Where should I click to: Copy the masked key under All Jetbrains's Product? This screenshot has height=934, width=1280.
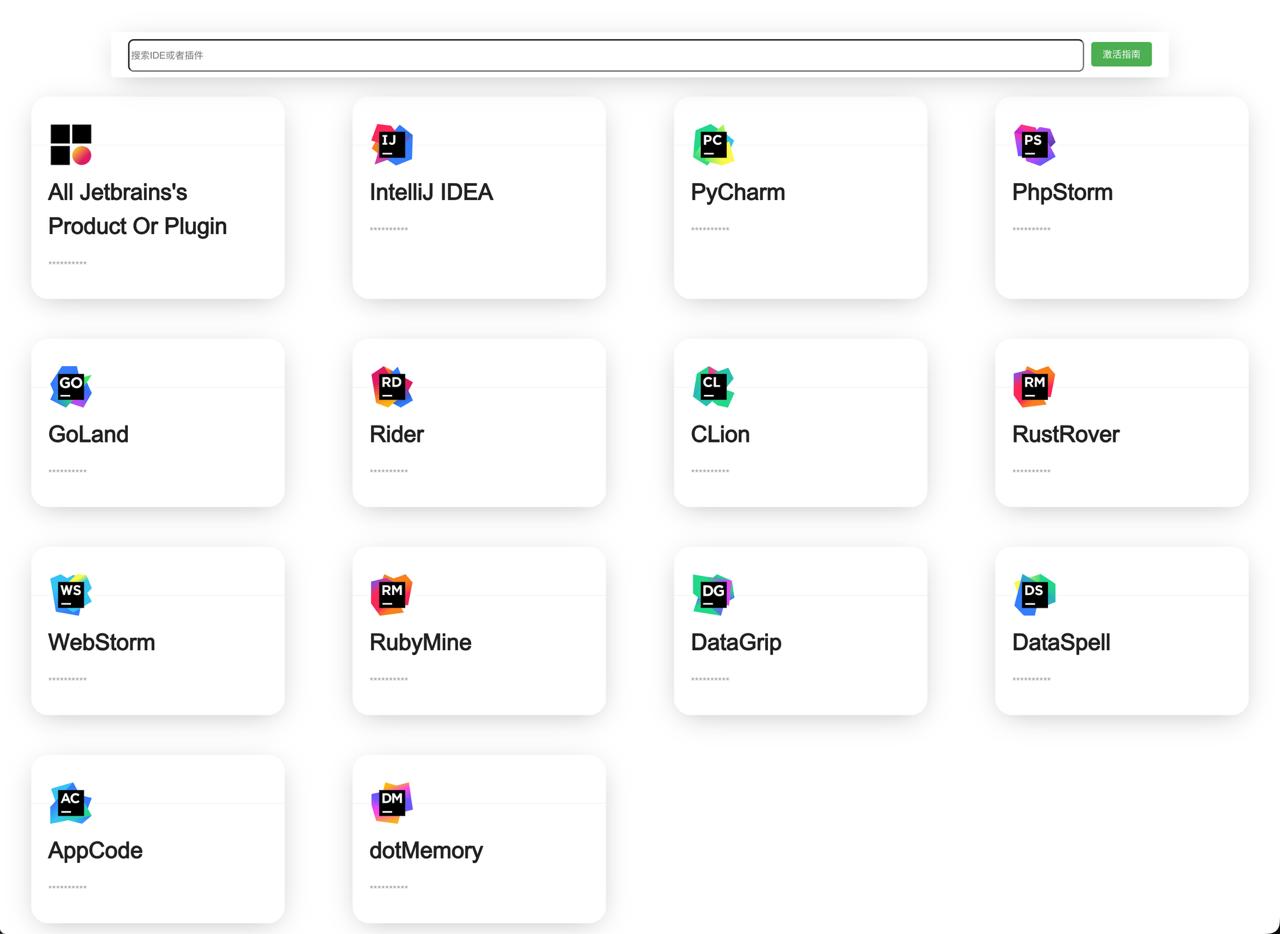(67, 264)
